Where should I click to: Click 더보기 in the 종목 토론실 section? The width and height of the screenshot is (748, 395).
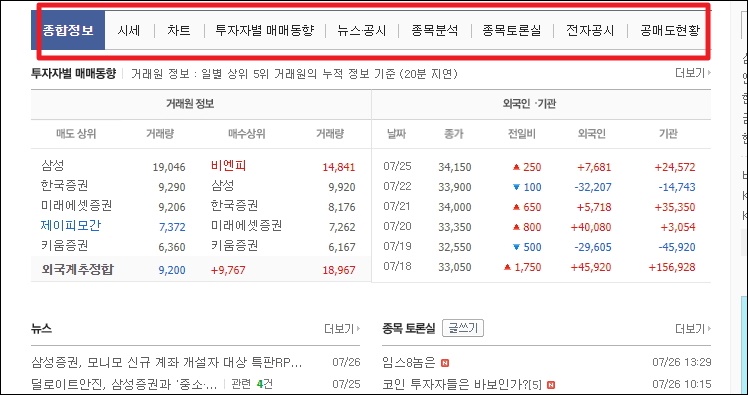pyautogui.click(x=693, y=328)
